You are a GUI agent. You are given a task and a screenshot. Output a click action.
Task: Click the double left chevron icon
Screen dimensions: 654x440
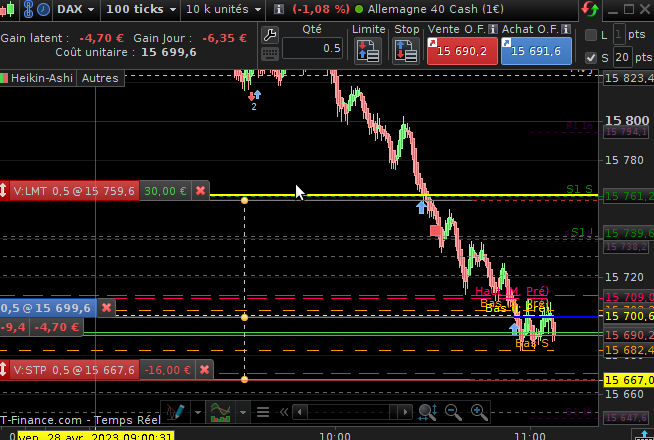[x=284, y=412]
